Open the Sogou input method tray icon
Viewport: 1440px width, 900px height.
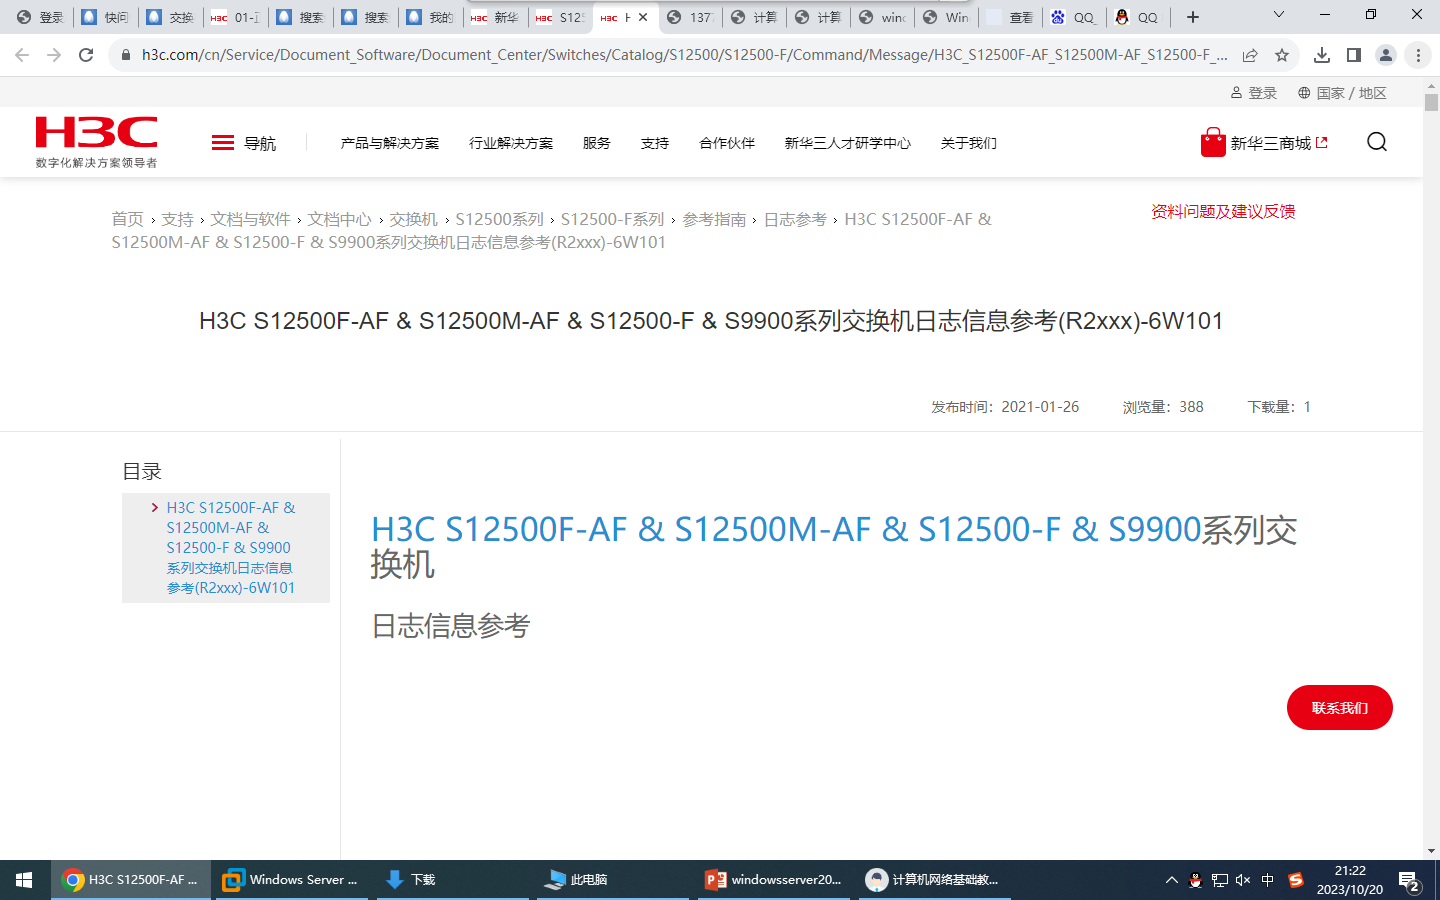pos(1296,880)
